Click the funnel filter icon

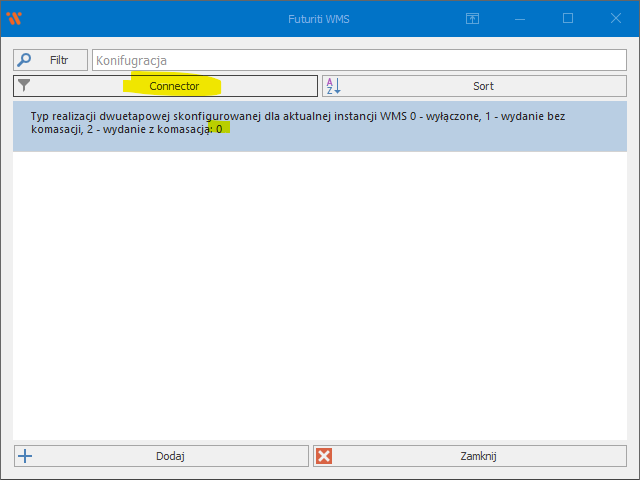coord(25,86)
